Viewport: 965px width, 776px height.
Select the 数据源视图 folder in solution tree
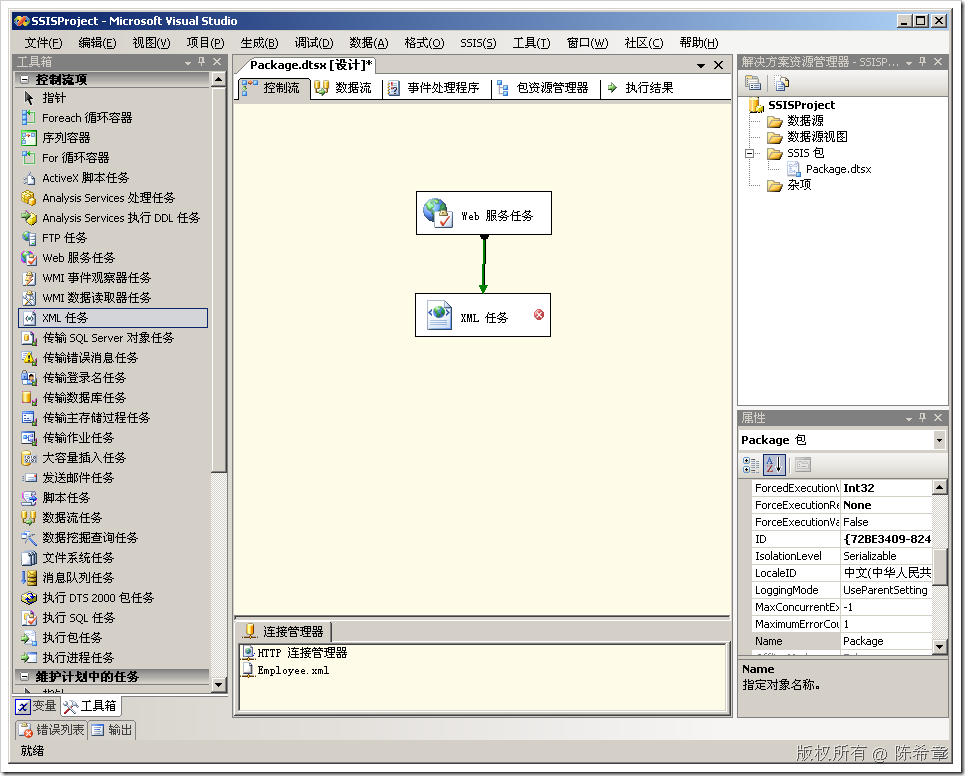(817, 137)
